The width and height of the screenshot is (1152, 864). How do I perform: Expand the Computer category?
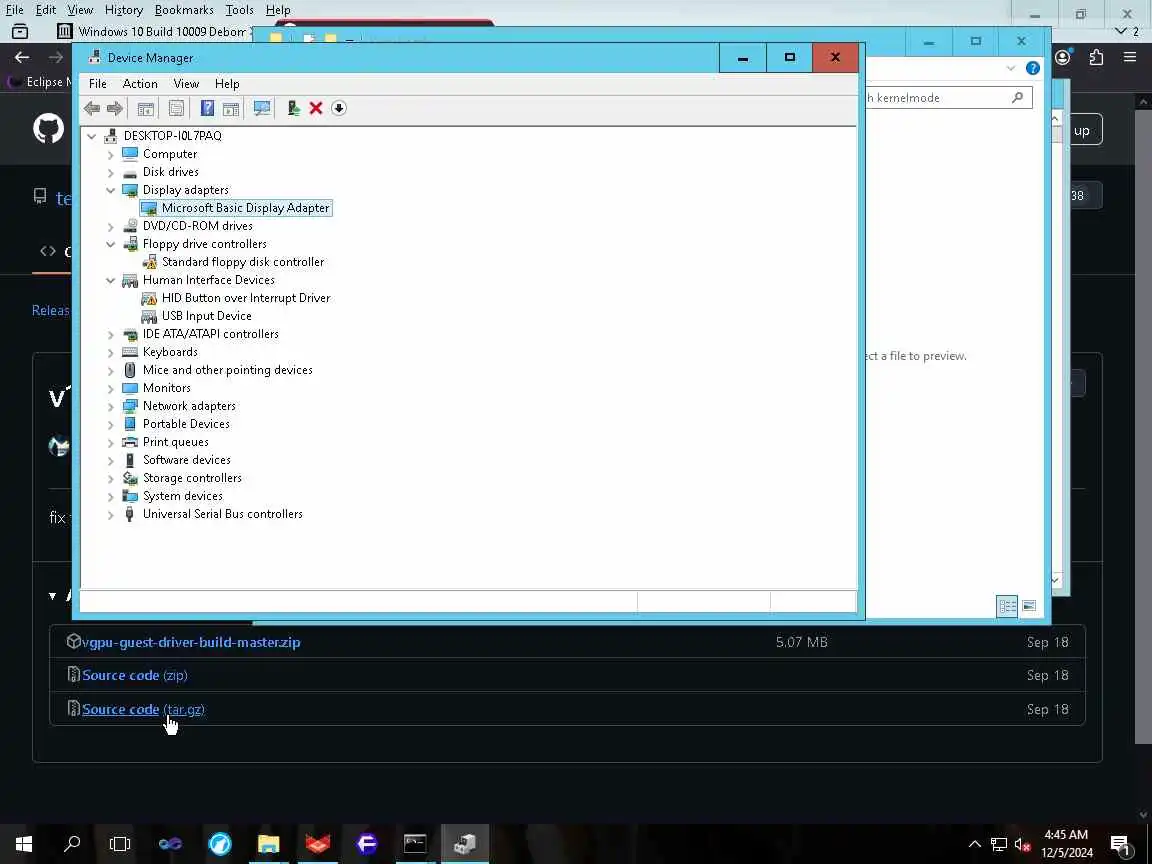[110, 154]
